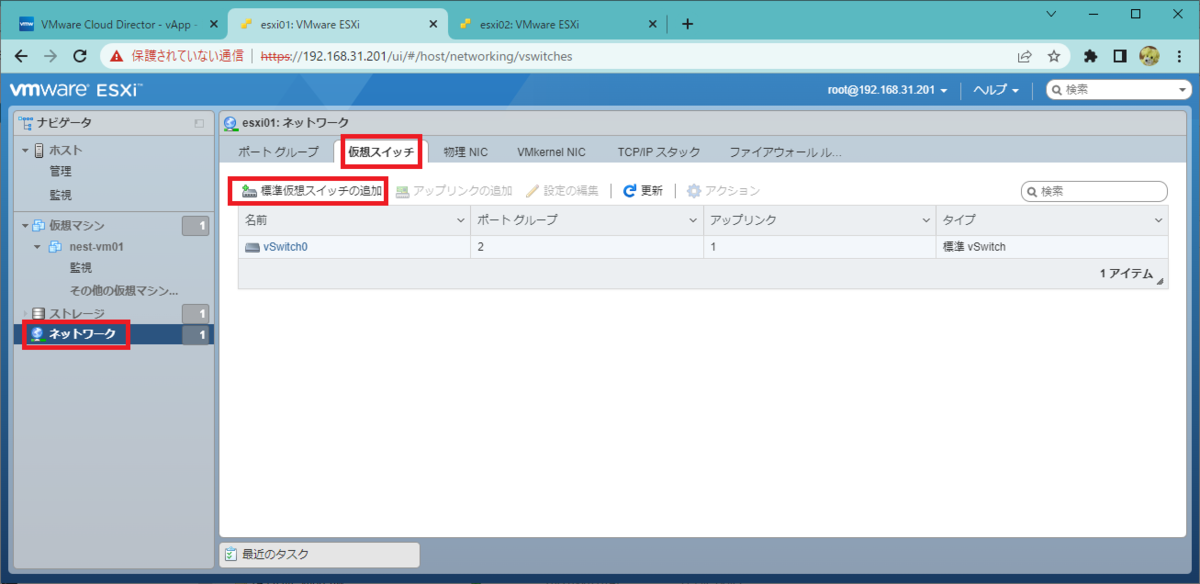Switch to the 物理 NIC tab
This screenshot has height=584, width=1200.
click(468, 152)
